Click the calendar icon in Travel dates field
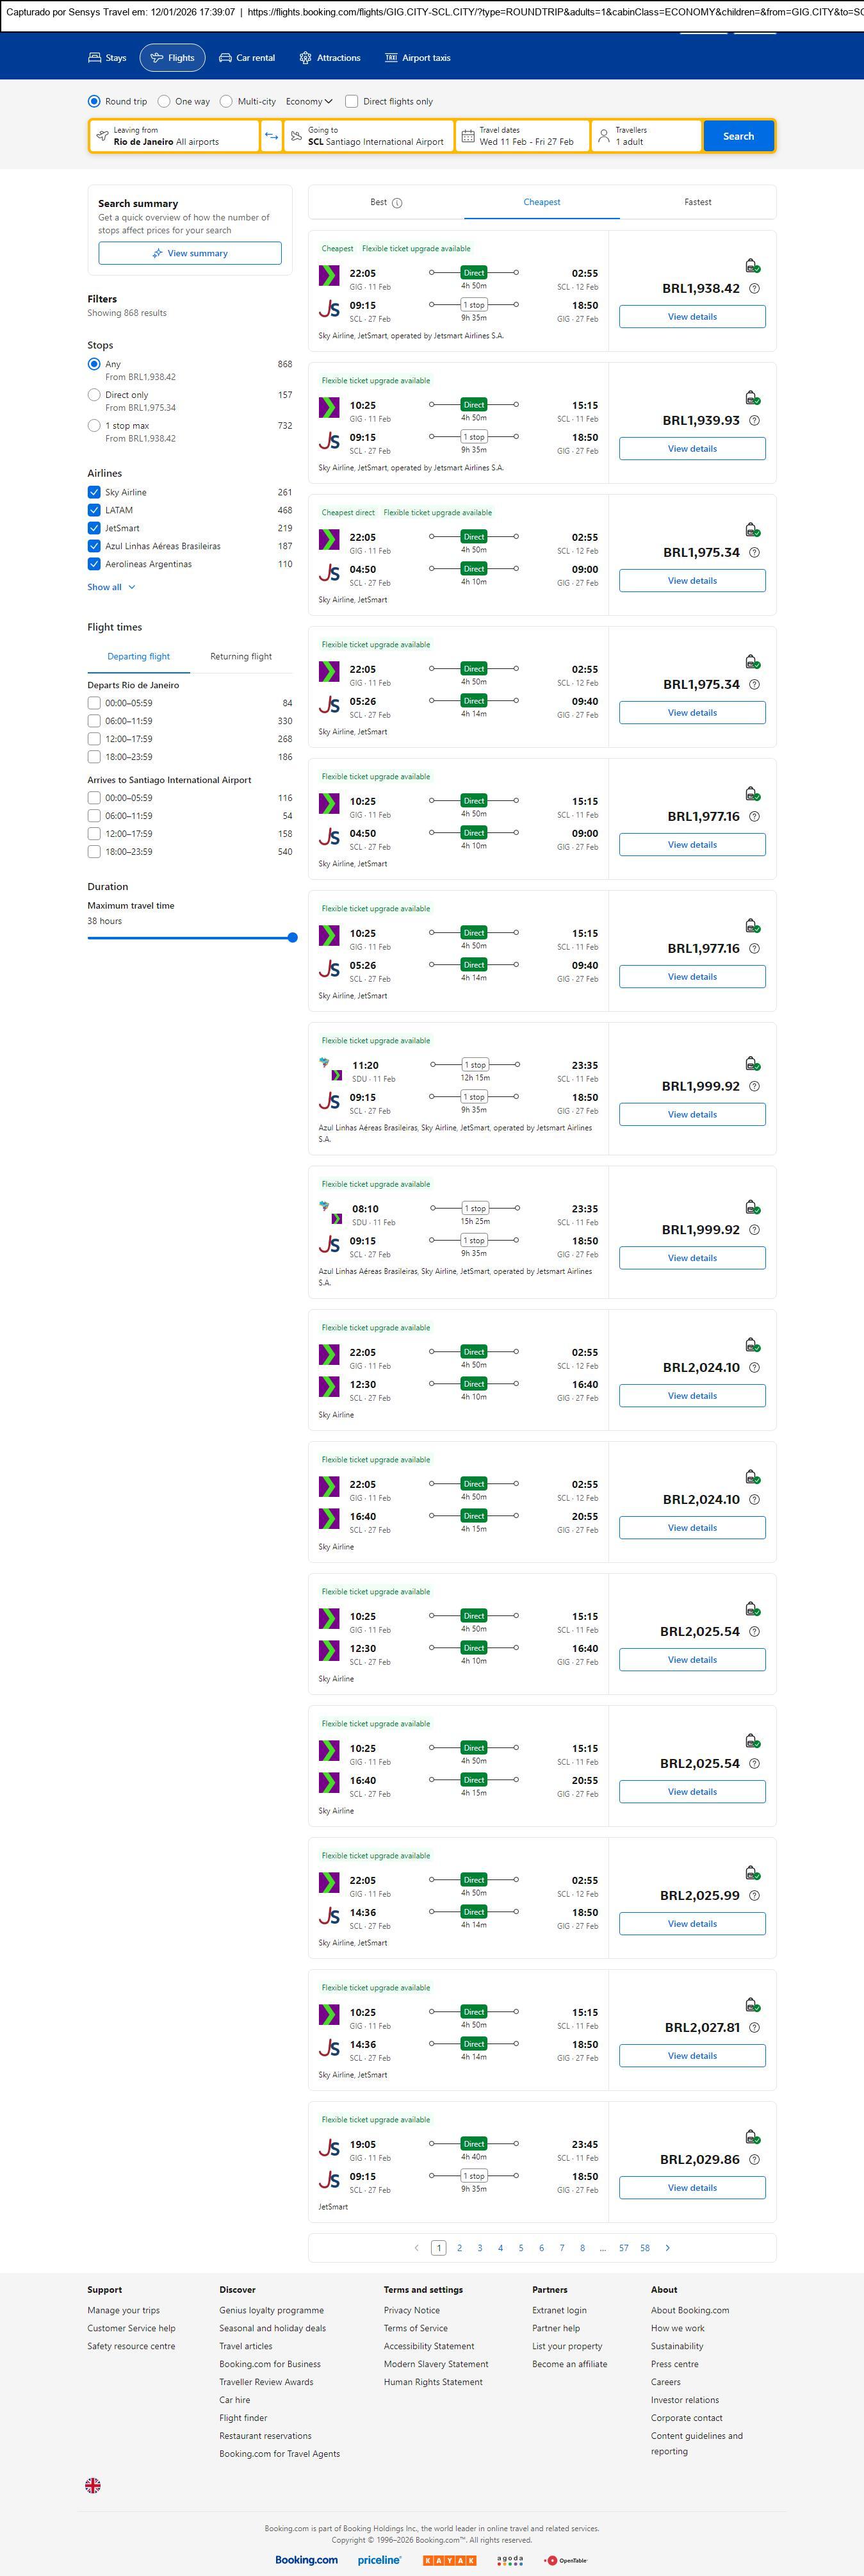 pyautogui.click(x=467, y=136)
